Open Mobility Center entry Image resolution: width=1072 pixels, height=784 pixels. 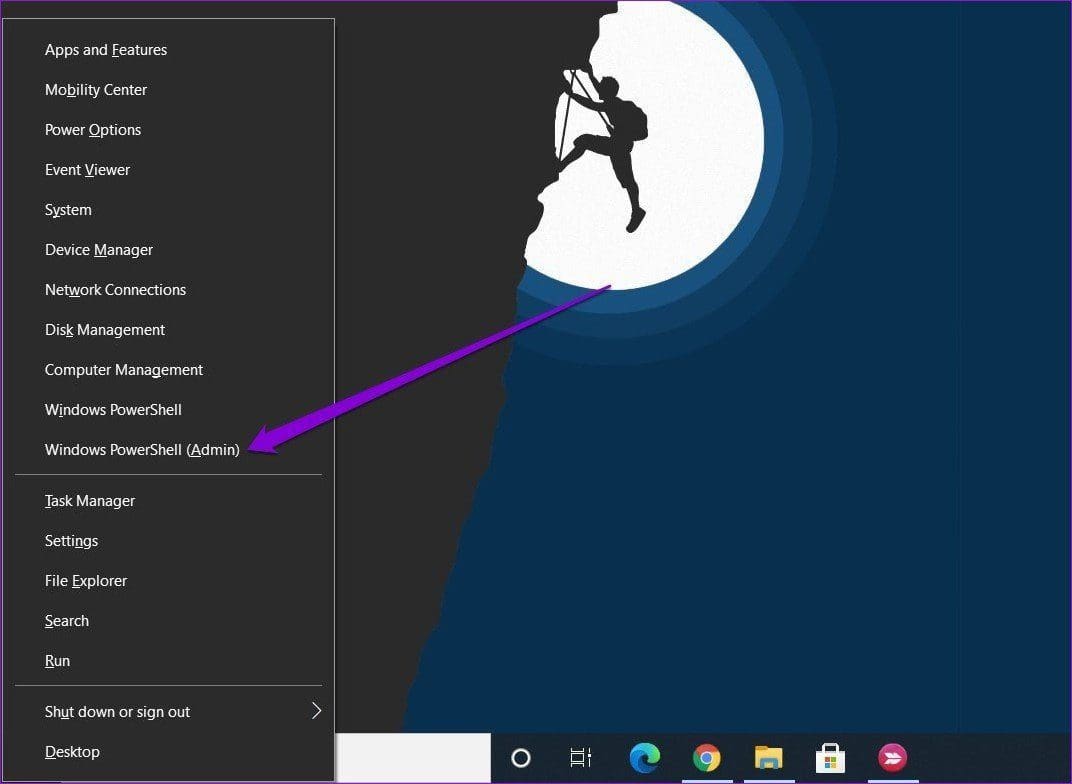pyautogui.click(x=168, y=90)
